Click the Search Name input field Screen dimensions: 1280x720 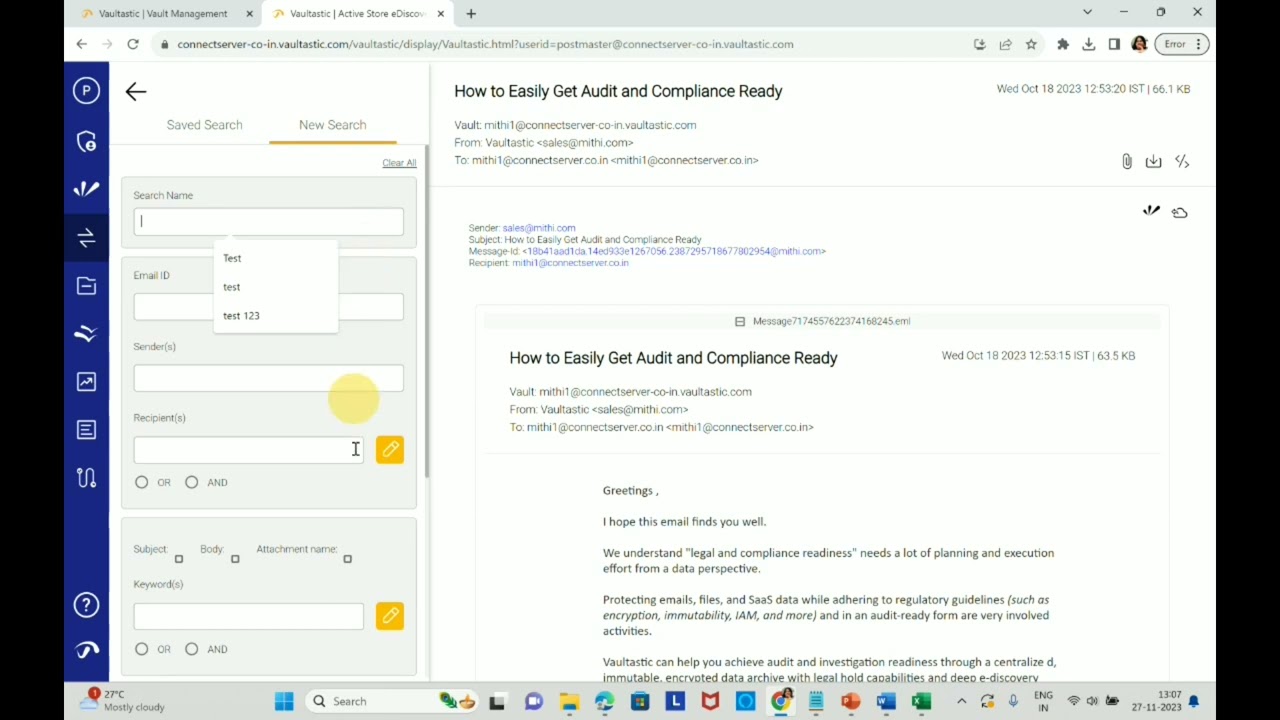point(269,222)
